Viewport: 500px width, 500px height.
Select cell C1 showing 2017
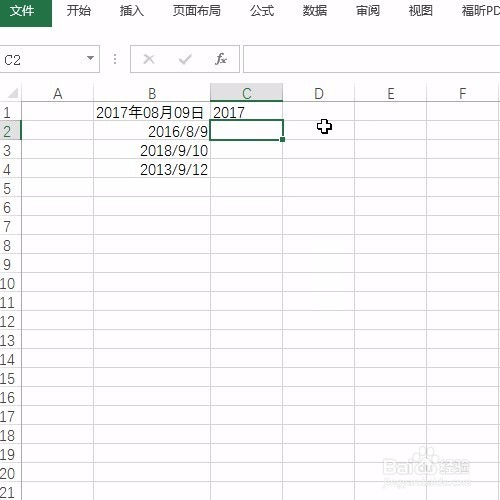point(247,112)
